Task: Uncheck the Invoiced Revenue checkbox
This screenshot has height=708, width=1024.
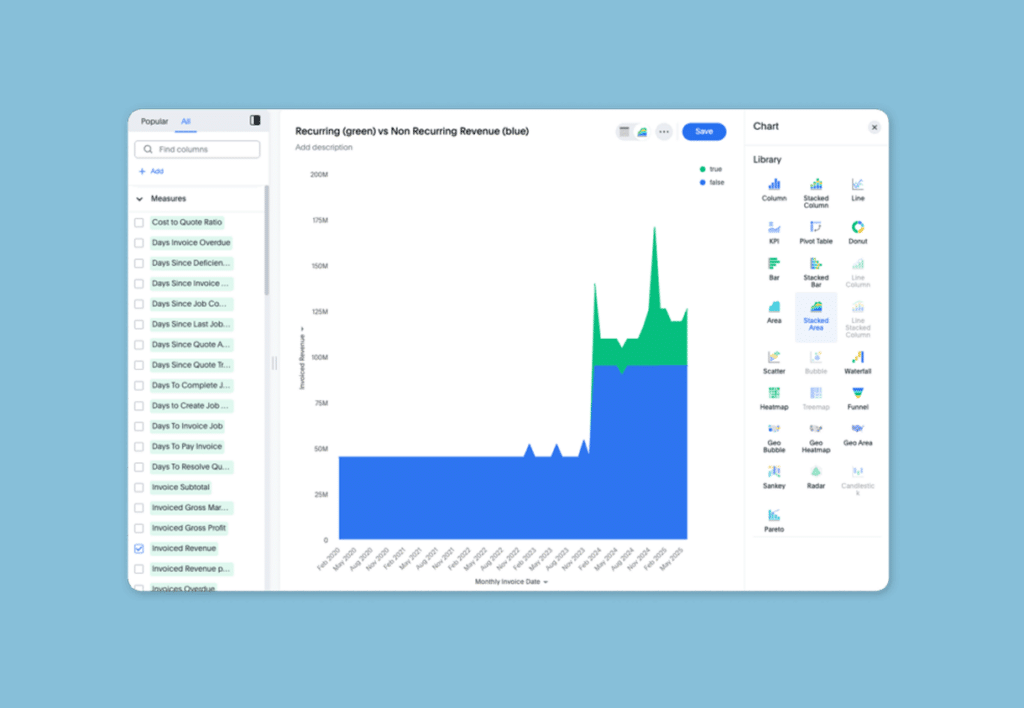Action: tap(139, 549)
